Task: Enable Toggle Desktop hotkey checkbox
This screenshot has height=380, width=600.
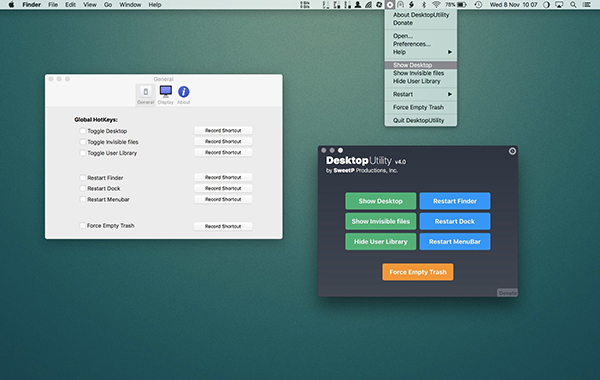Action: 83,131
